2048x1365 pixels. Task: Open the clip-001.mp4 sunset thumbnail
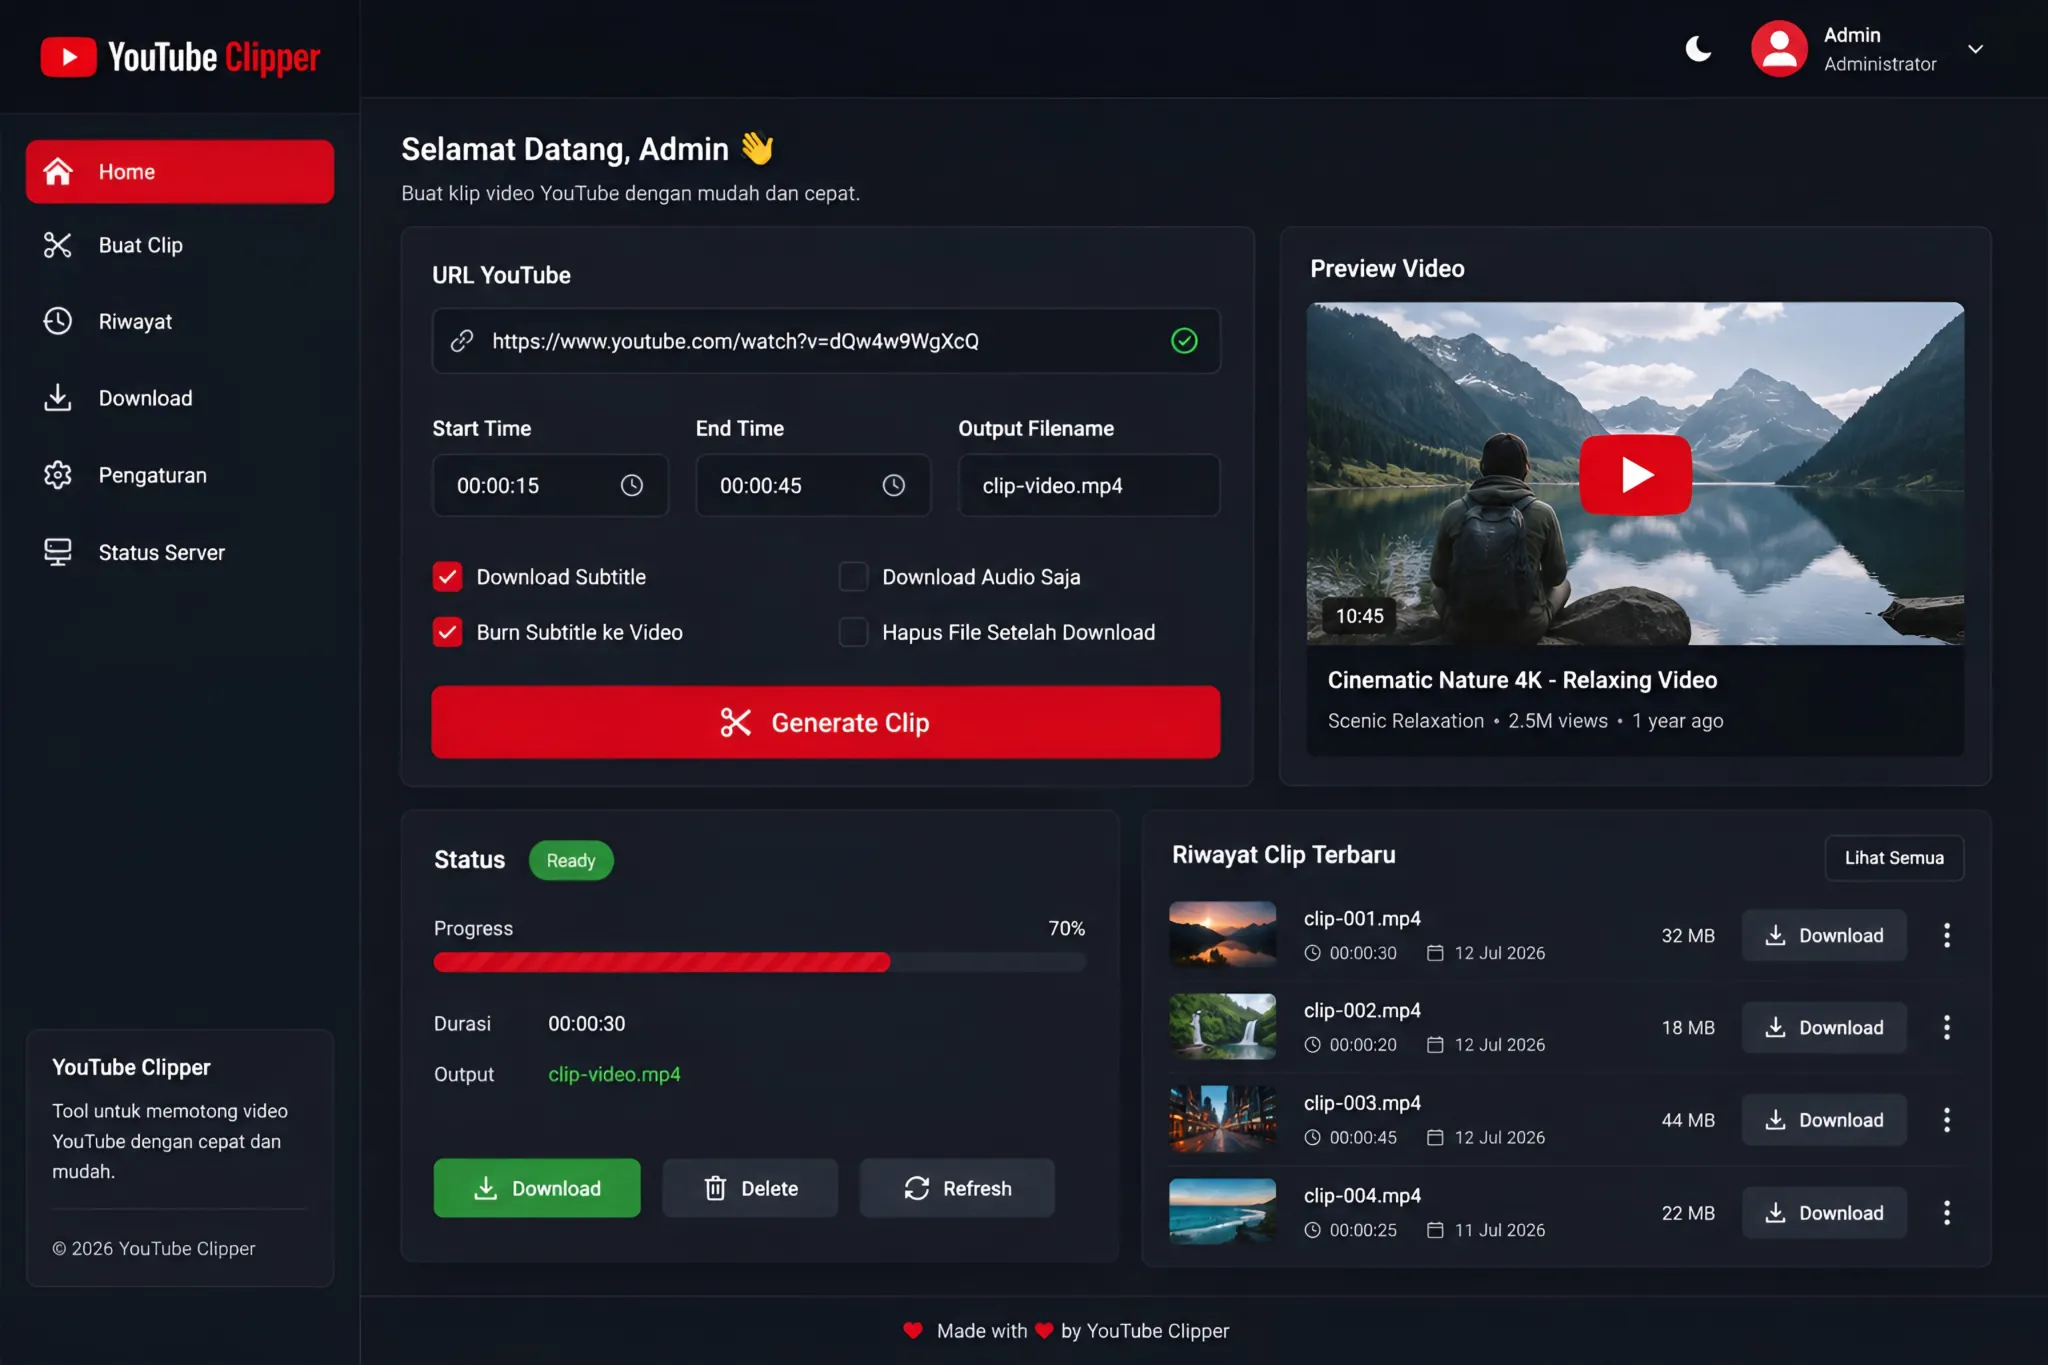(x=1222, y=934)
